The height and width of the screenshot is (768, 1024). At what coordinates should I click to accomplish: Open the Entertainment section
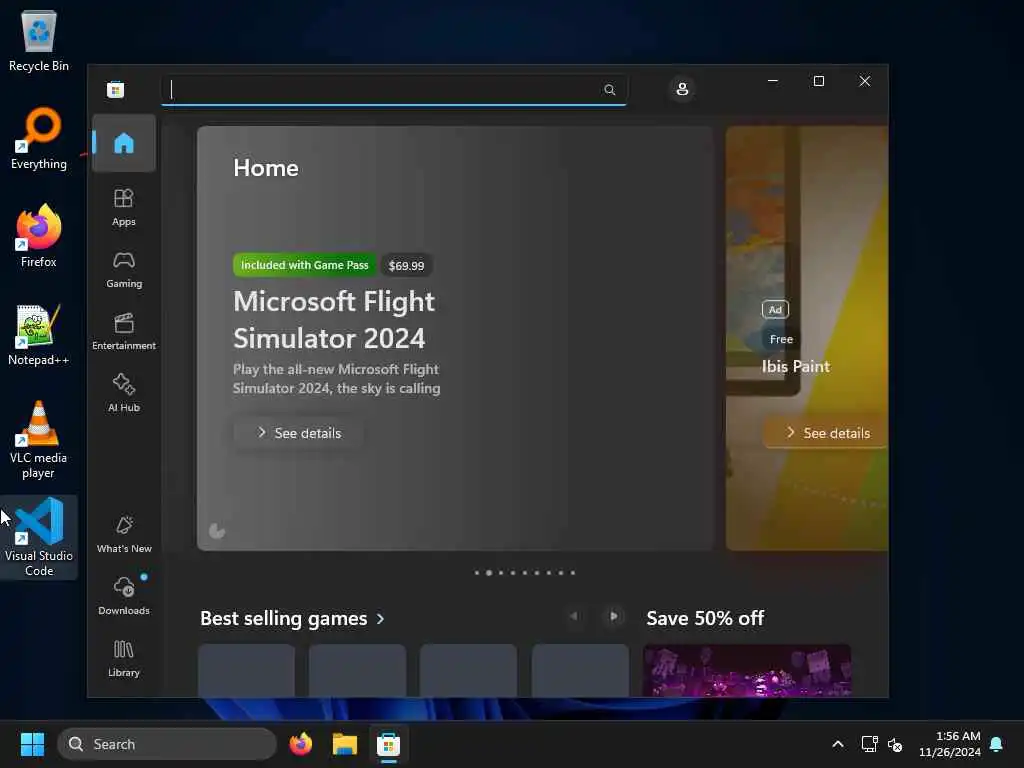(x=123, y=331)
